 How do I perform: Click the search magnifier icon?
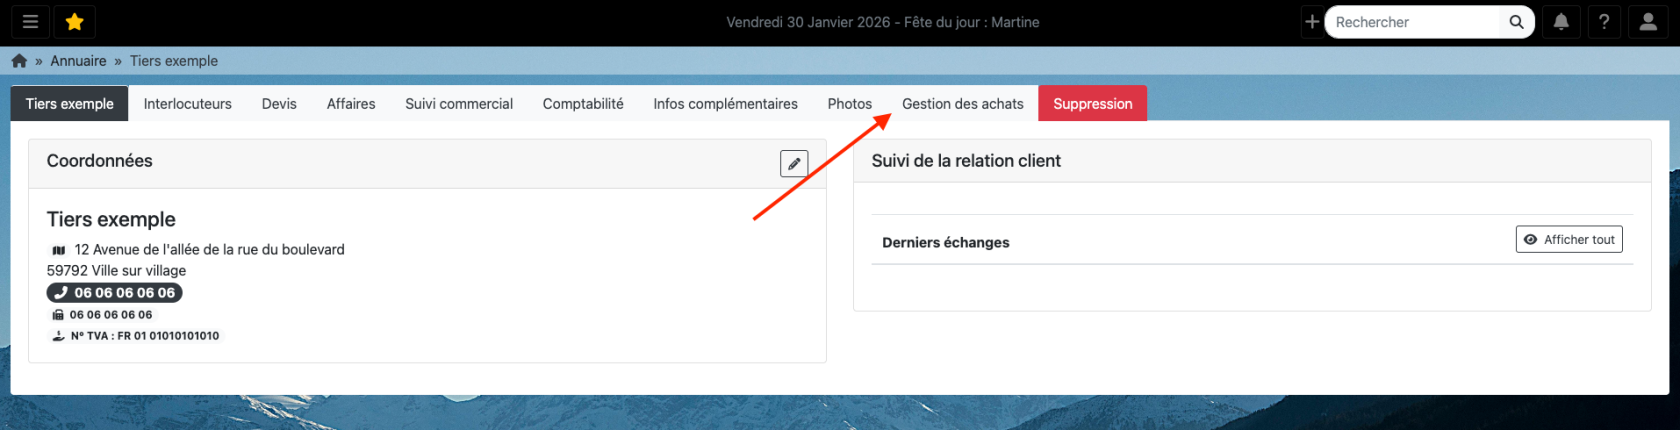[1516, 22]
